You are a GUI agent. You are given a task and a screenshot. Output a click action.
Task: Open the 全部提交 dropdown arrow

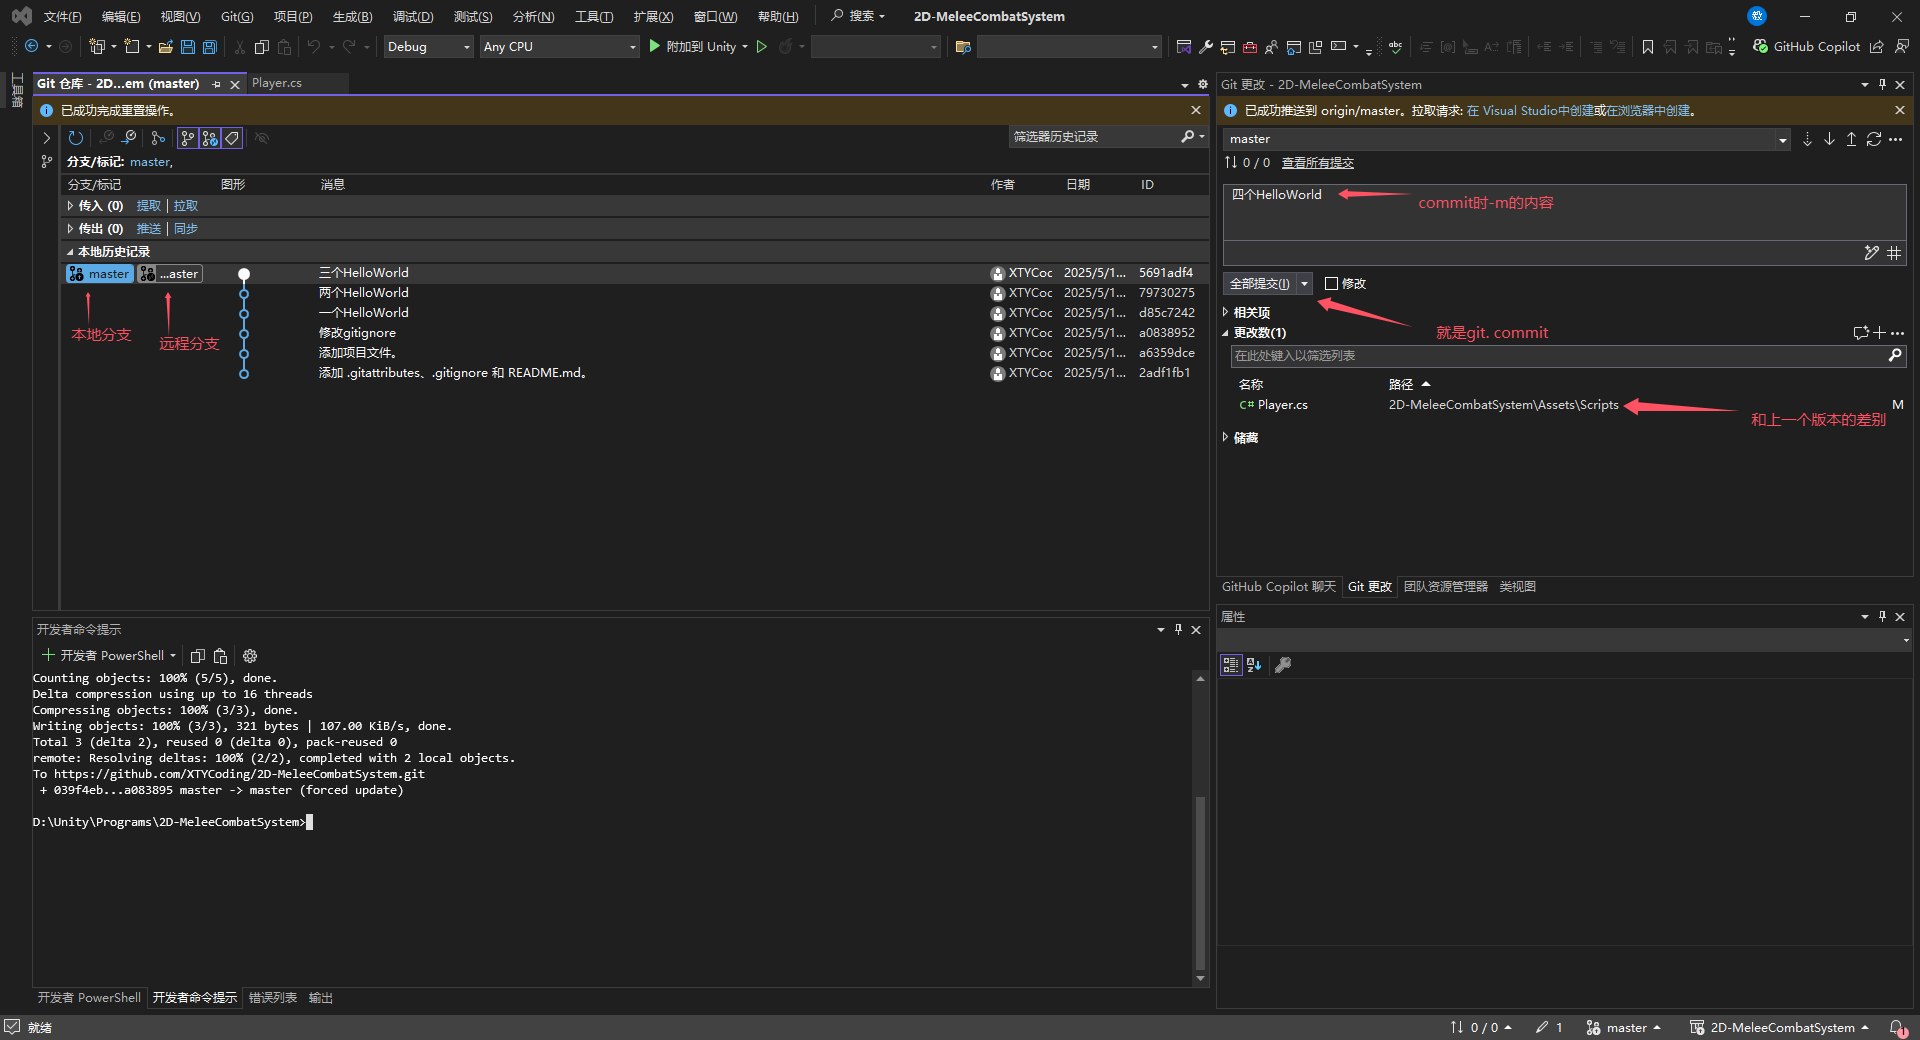point(1304,284)
